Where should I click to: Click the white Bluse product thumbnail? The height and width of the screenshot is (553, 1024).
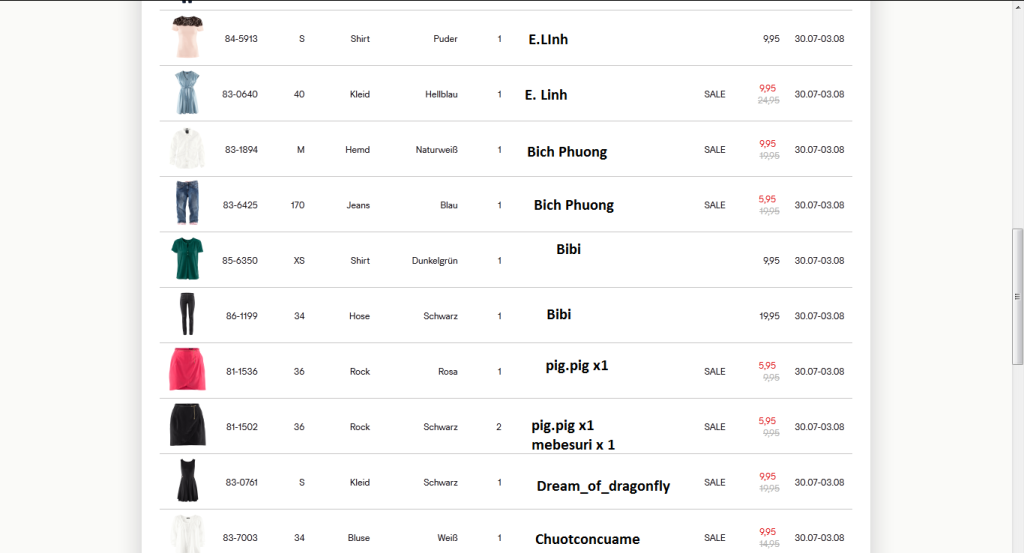click(187, 533)
